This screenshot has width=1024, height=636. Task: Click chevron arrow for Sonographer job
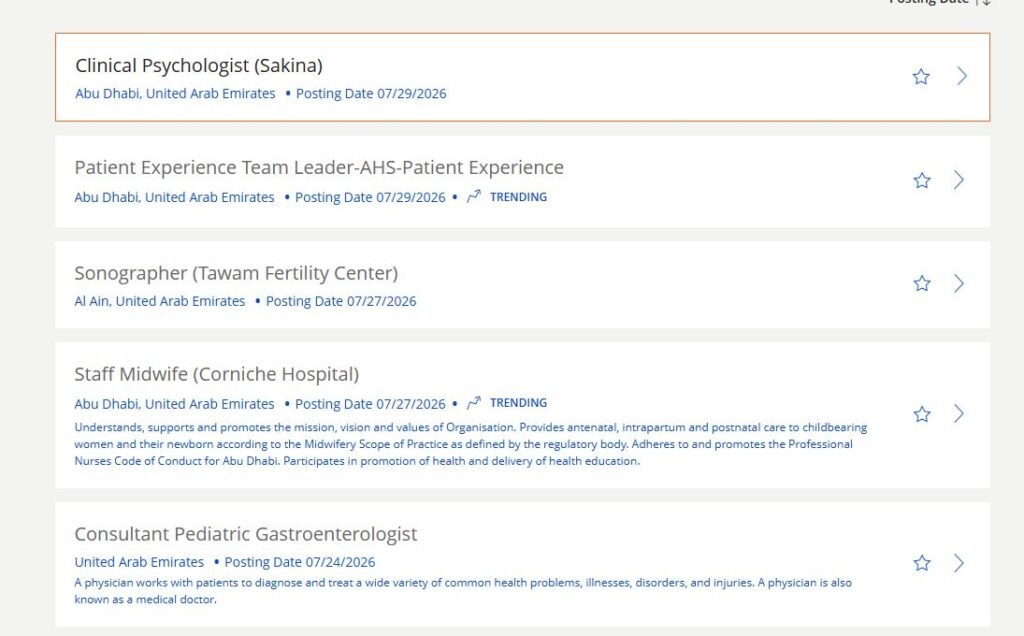[959, 283]
